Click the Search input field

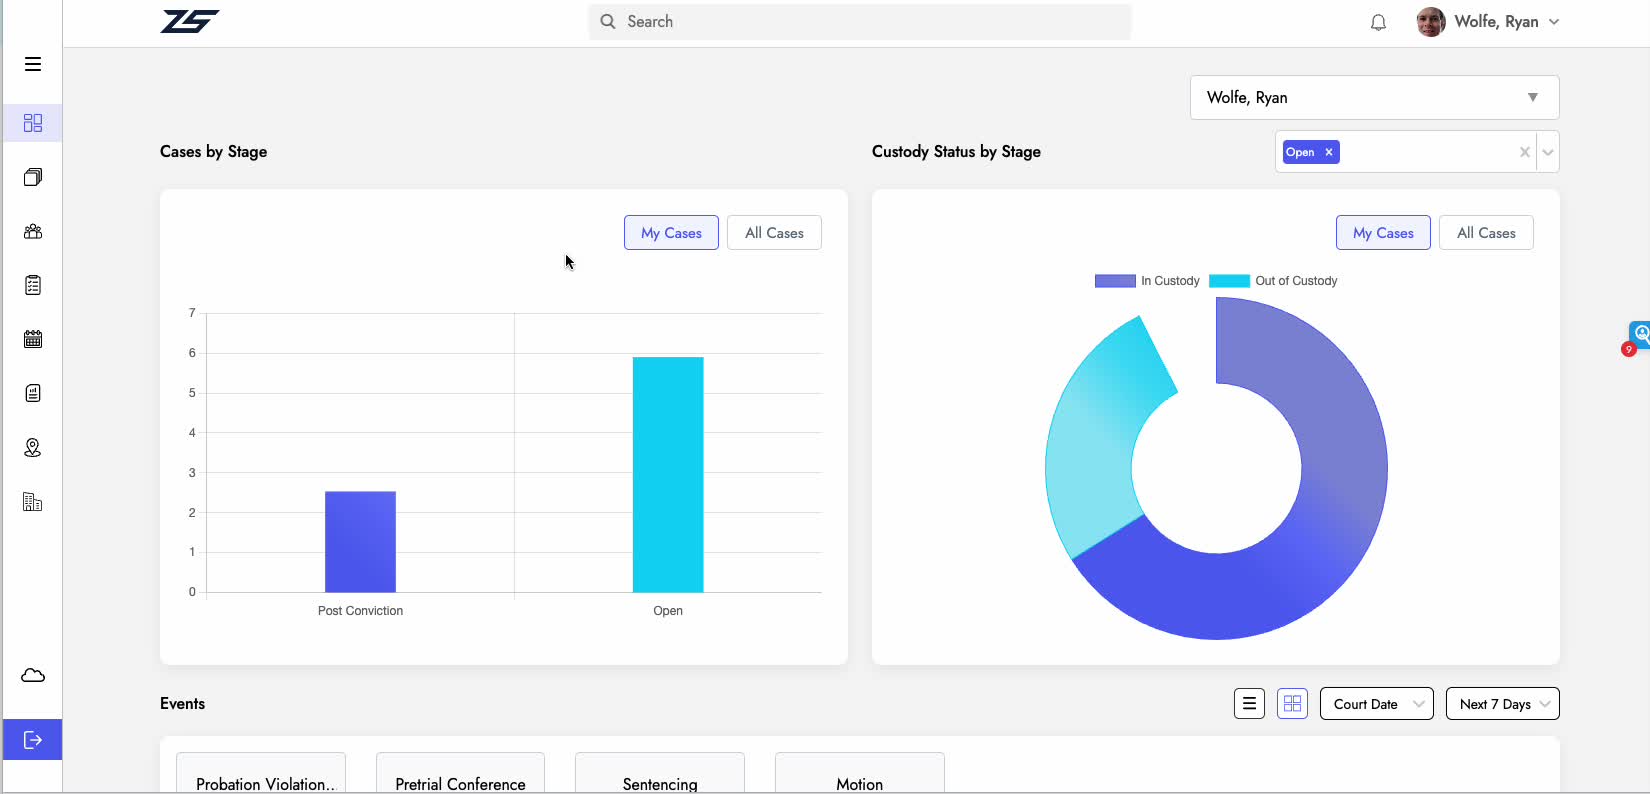pyautogui.click(x=870, y=22)
